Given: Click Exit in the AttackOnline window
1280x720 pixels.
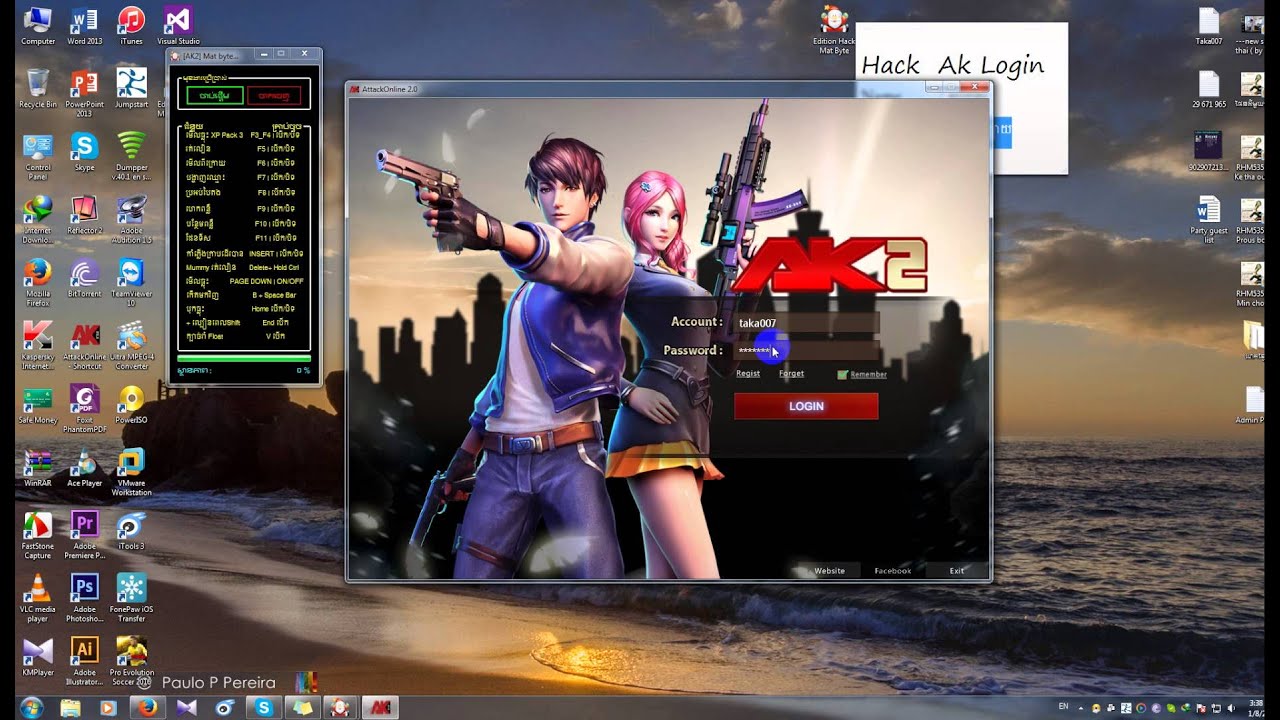Looking at the screenshot, I should [957, 571].
